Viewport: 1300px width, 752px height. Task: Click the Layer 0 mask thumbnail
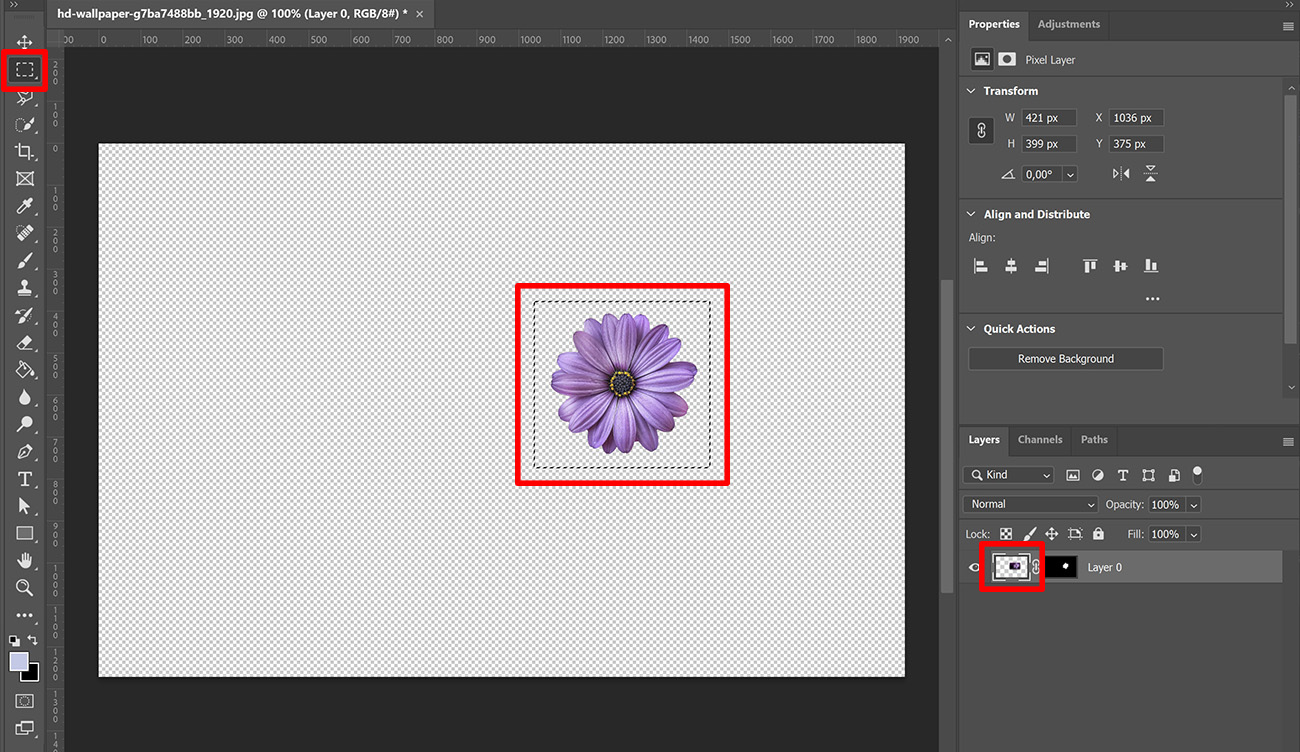point(1063,567)
